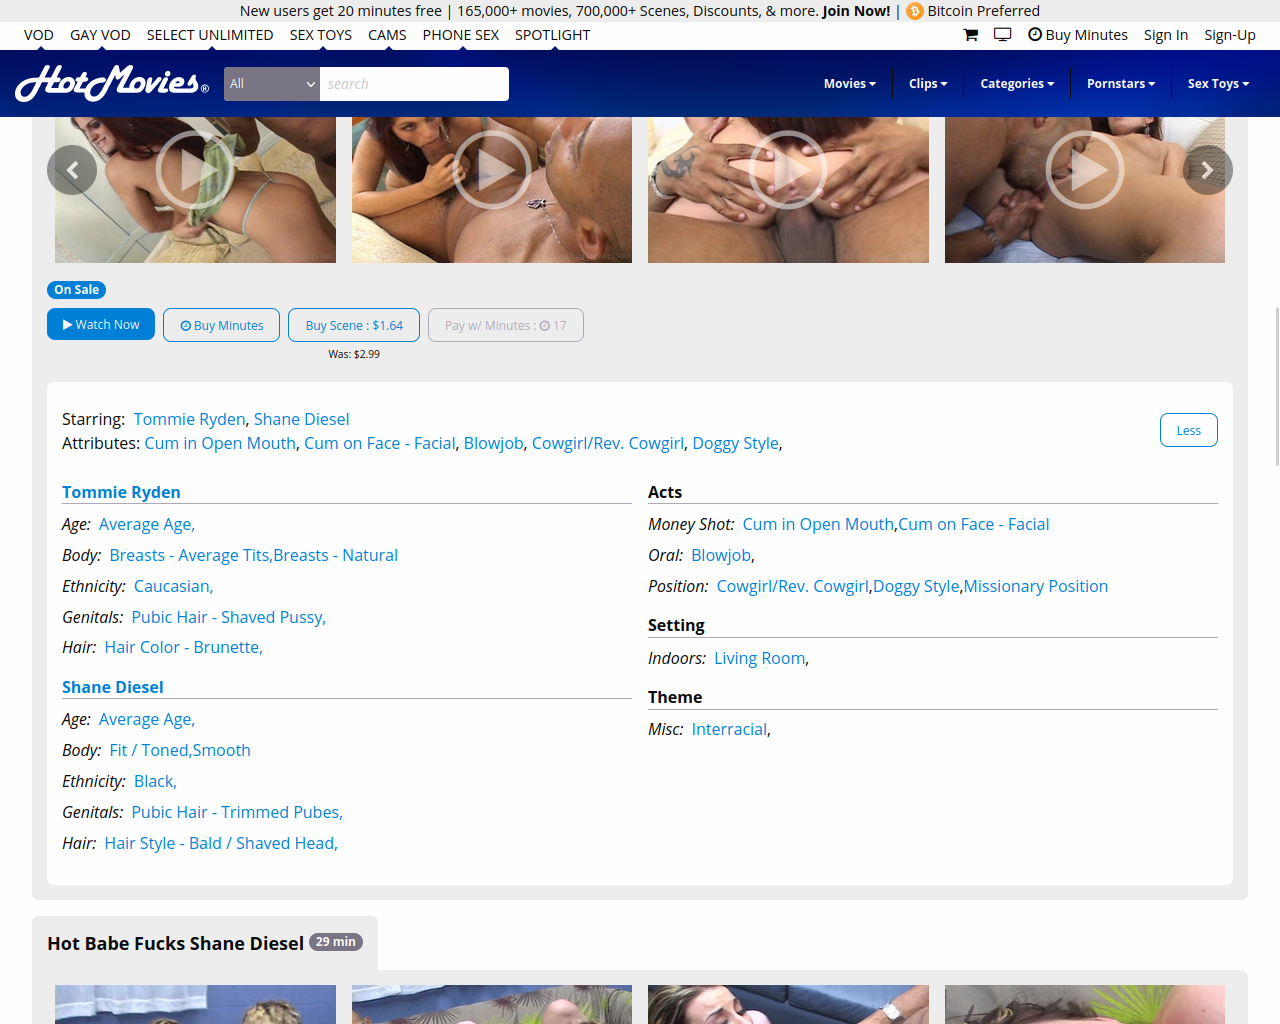This screenshot has height=1024, width=1280.
Task: Open the CAMS menu item
Action: coord(387,35)
